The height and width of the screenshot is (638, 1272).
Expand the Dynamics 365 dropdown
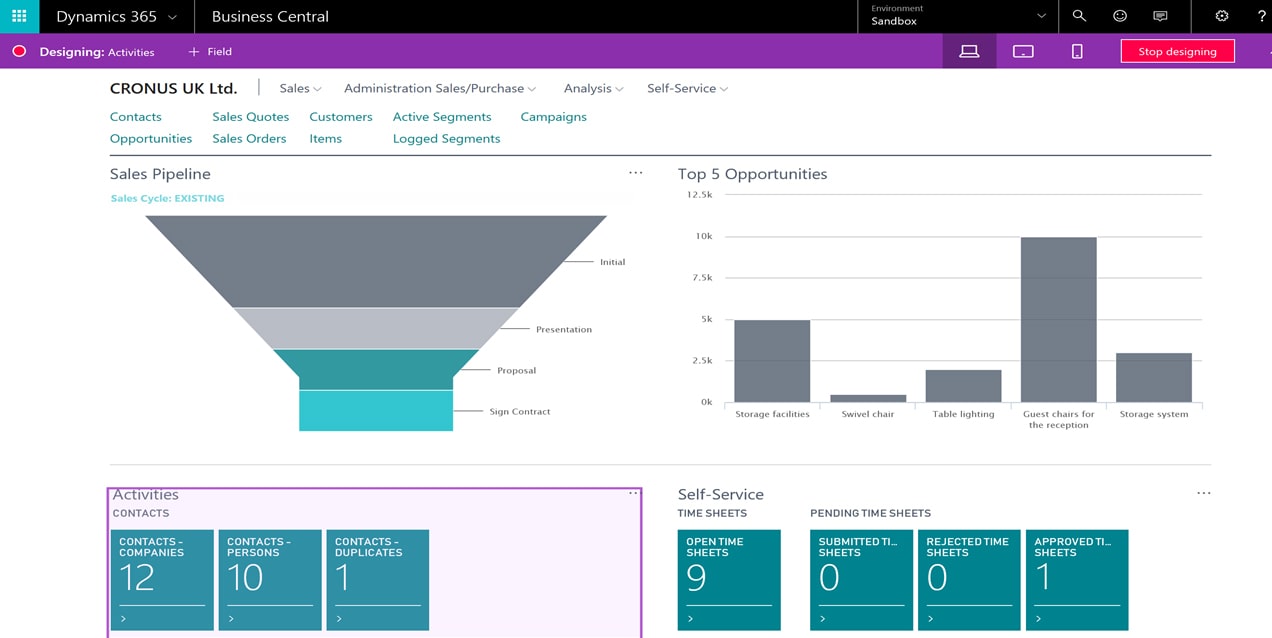(172, 17)
